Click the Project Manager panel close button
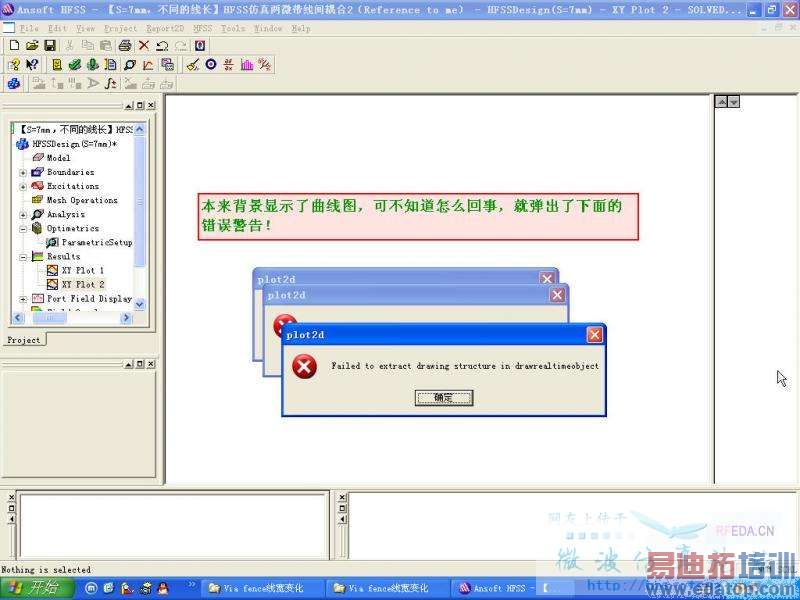The width and height of the screenshot is (800, 600). [x=151, y=106]
